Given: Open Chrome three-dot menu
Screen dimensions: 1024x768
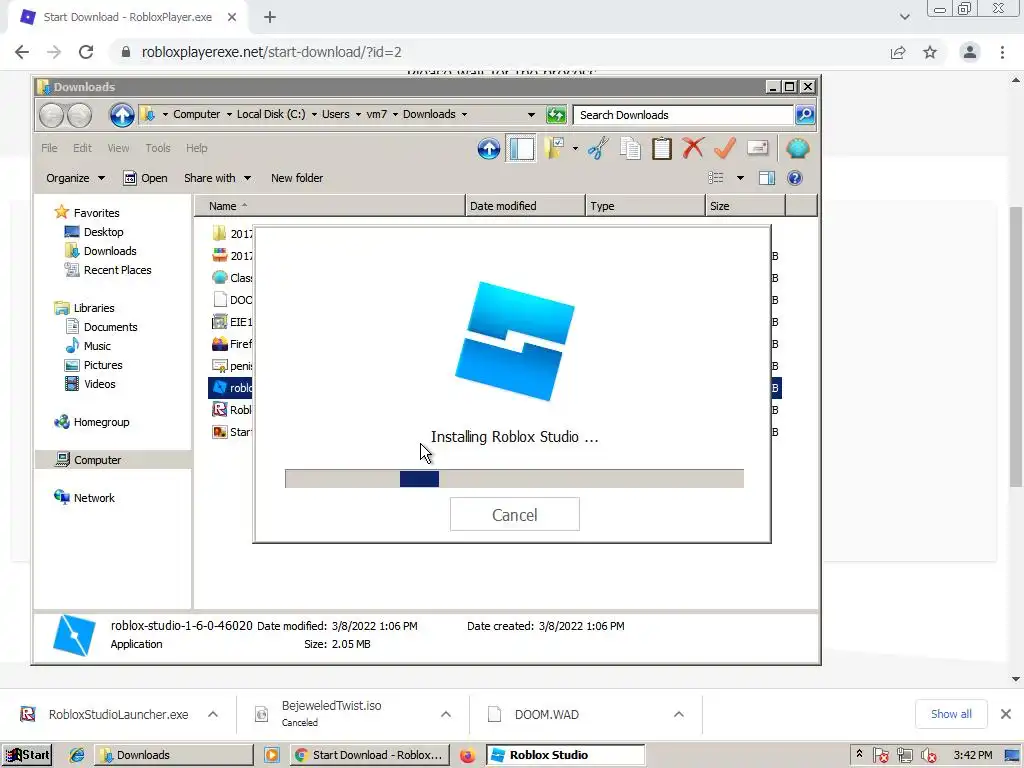Looking at the screenshot, I should click(x=1002, y=52).
